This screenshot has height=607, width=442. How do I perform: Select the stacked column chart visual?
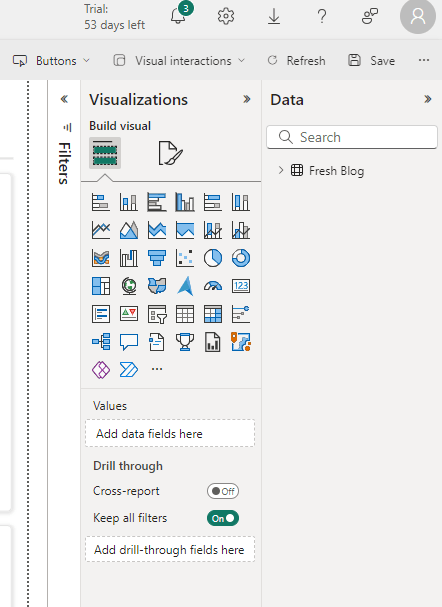128,202
